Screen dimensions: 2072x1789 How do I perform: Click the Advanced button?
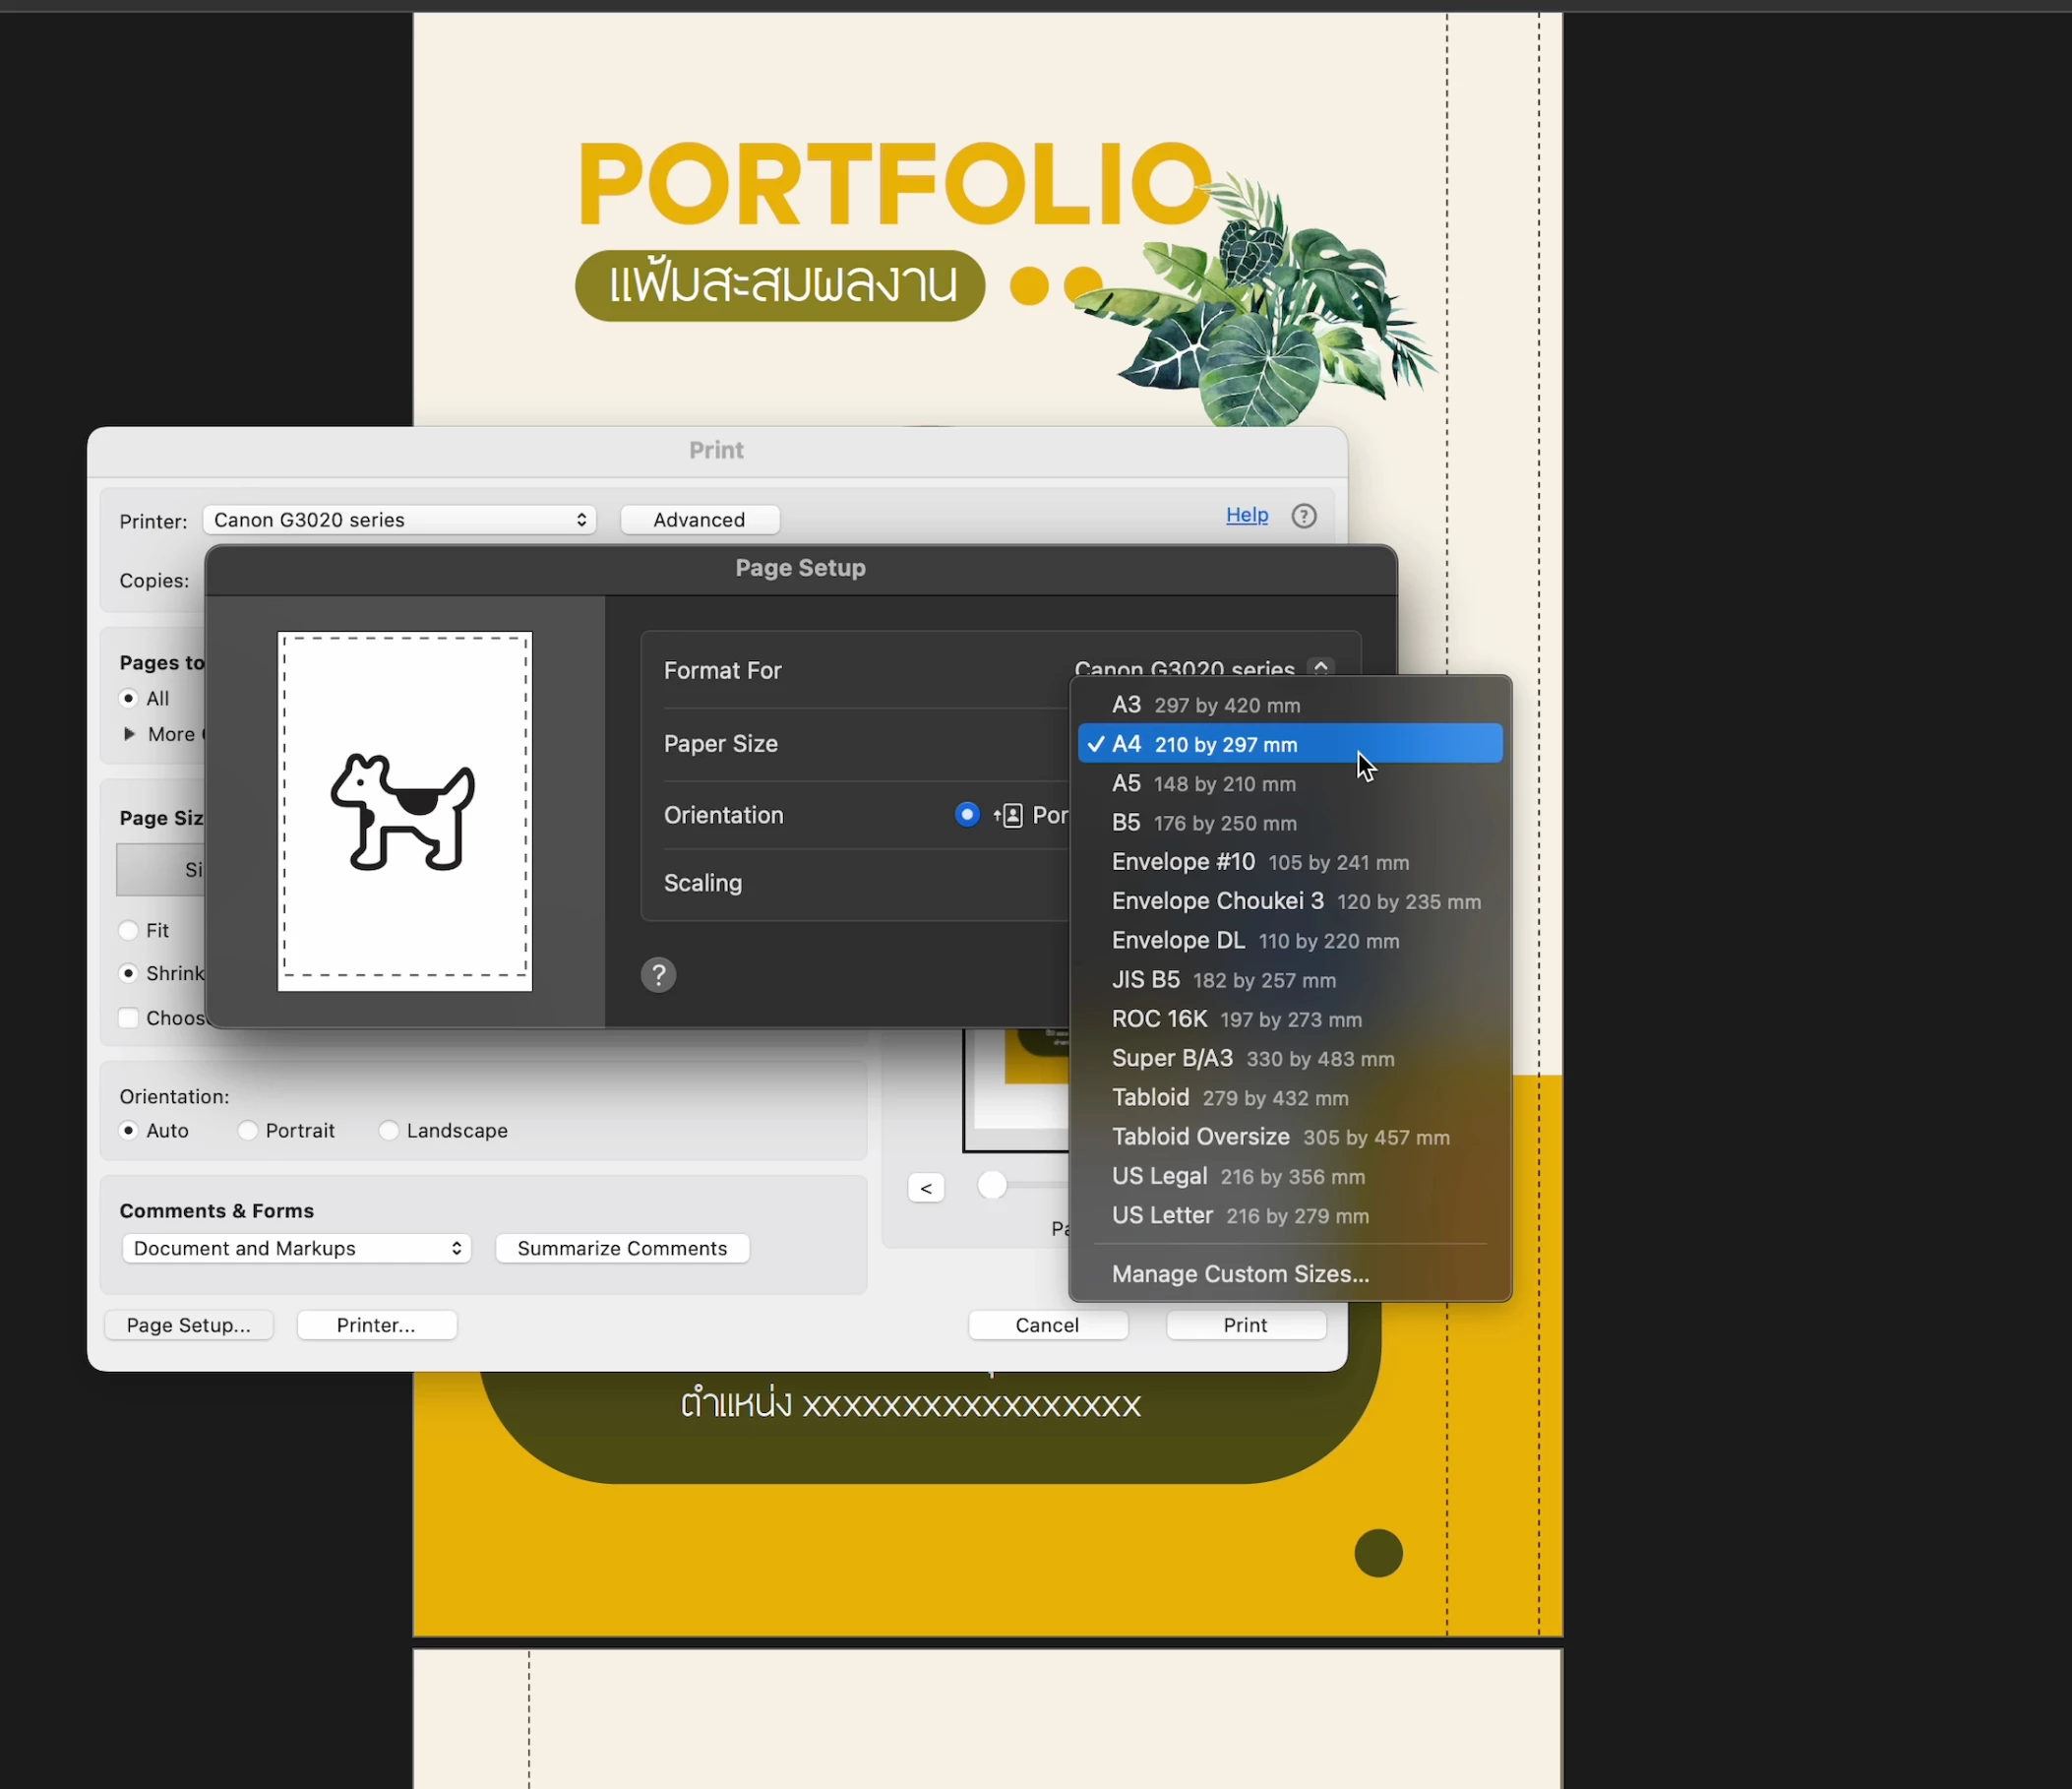[x=699, y=520]
